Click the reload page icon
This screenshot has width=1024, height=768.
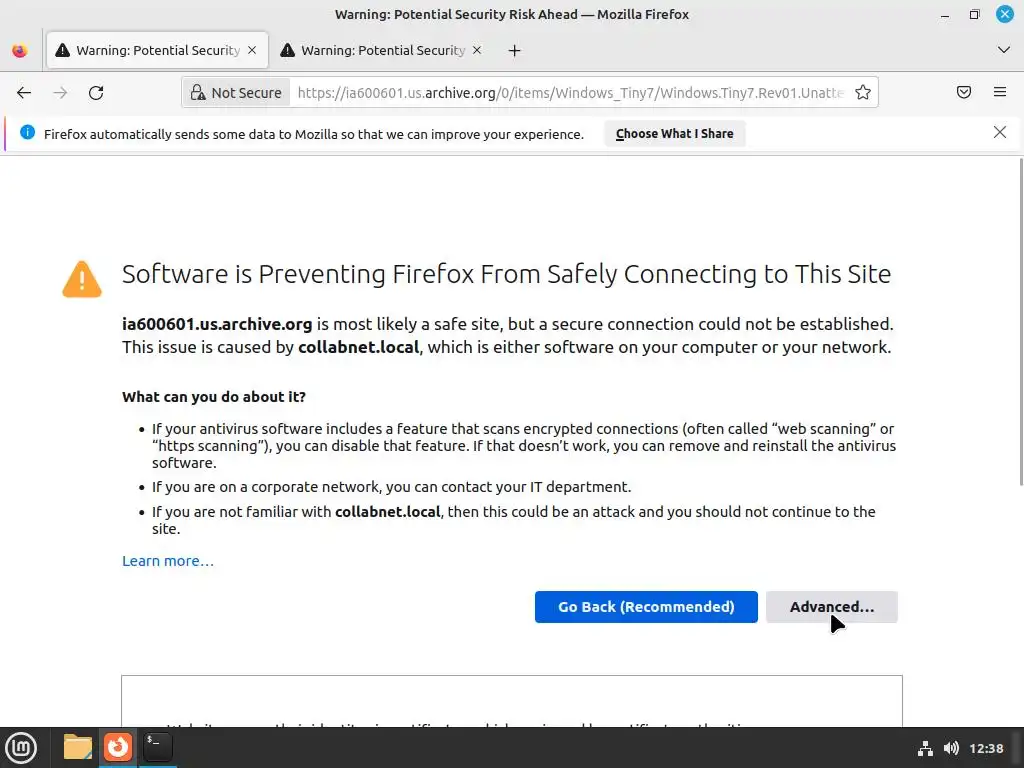point(96,93)
